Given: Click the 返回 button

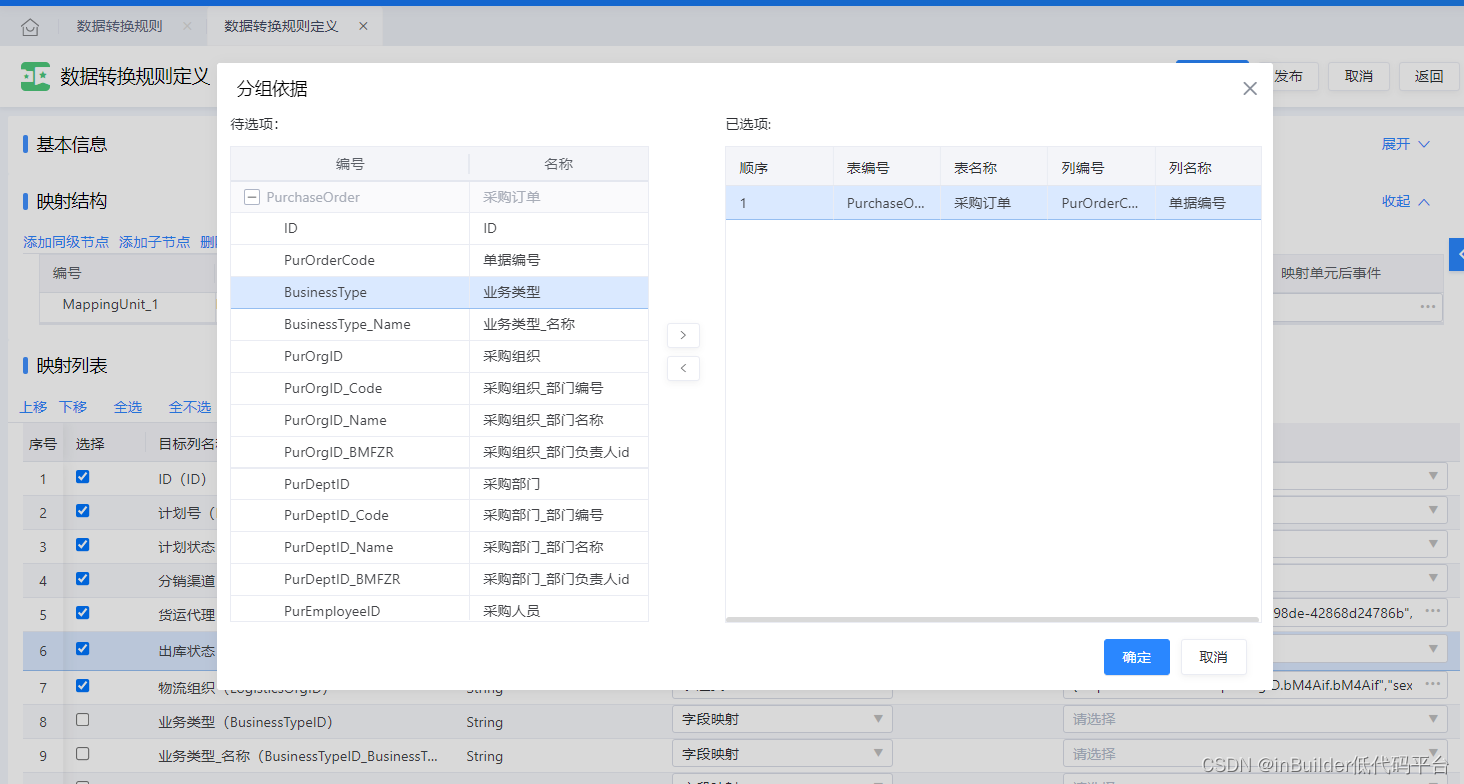Looking at the screenshot, I should 1429,76.
